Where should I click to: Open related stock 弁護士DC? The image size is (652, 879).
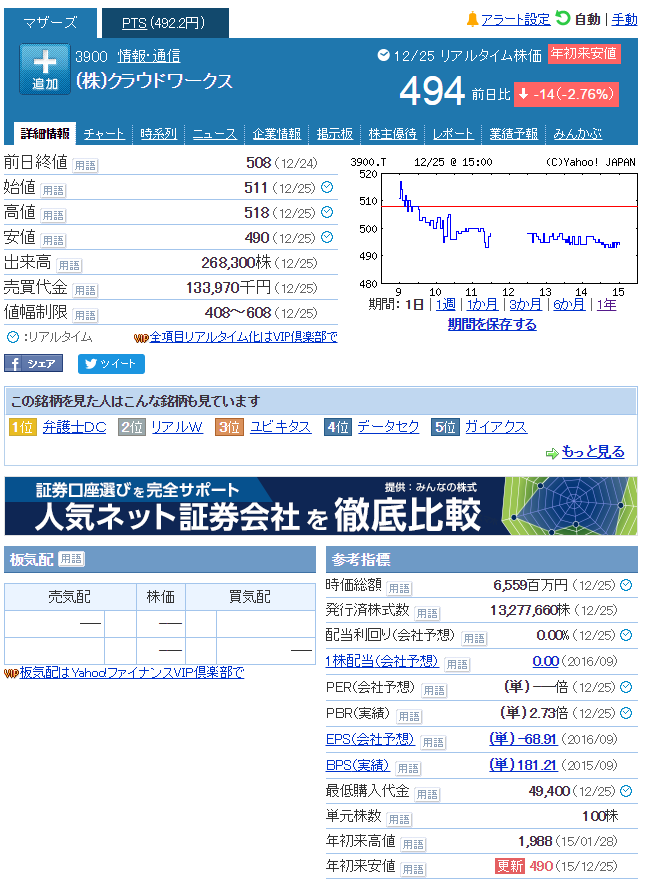coord(75,427)
